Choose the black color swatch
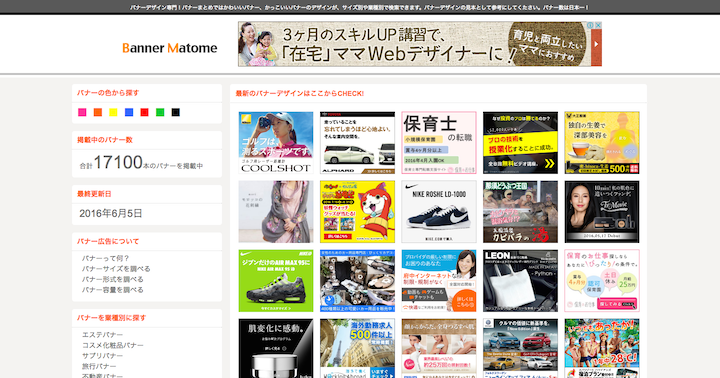720x378 pixels. (x=176, y=112)
